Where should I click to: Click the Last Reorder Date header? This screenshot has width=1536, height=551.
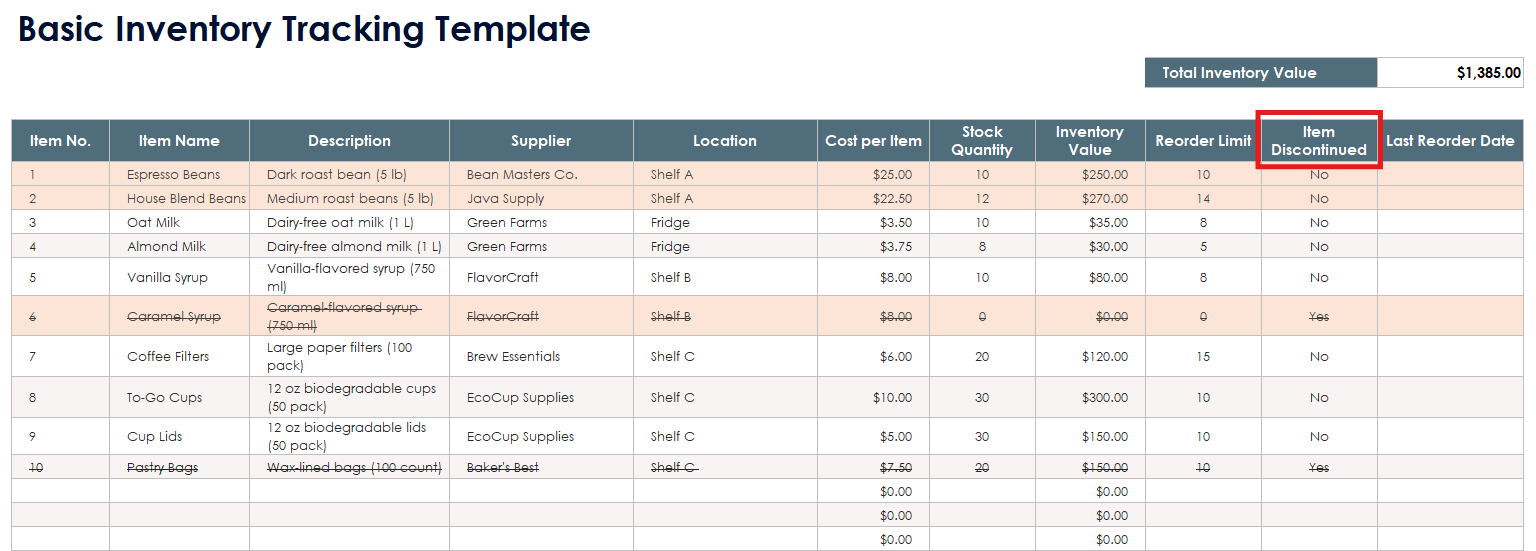[1450, 141]
